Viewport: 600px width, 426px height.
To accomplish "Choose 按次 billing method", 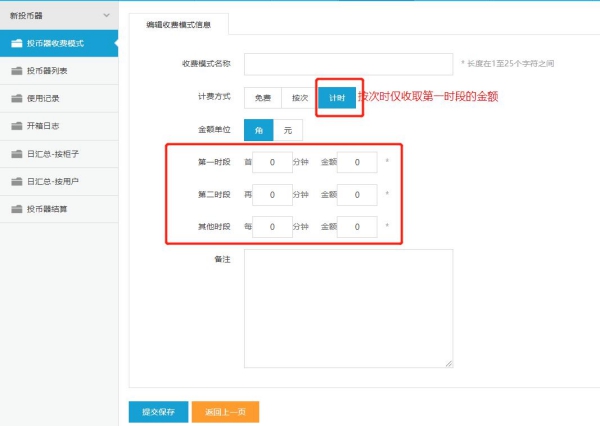I will coord(300,98).
